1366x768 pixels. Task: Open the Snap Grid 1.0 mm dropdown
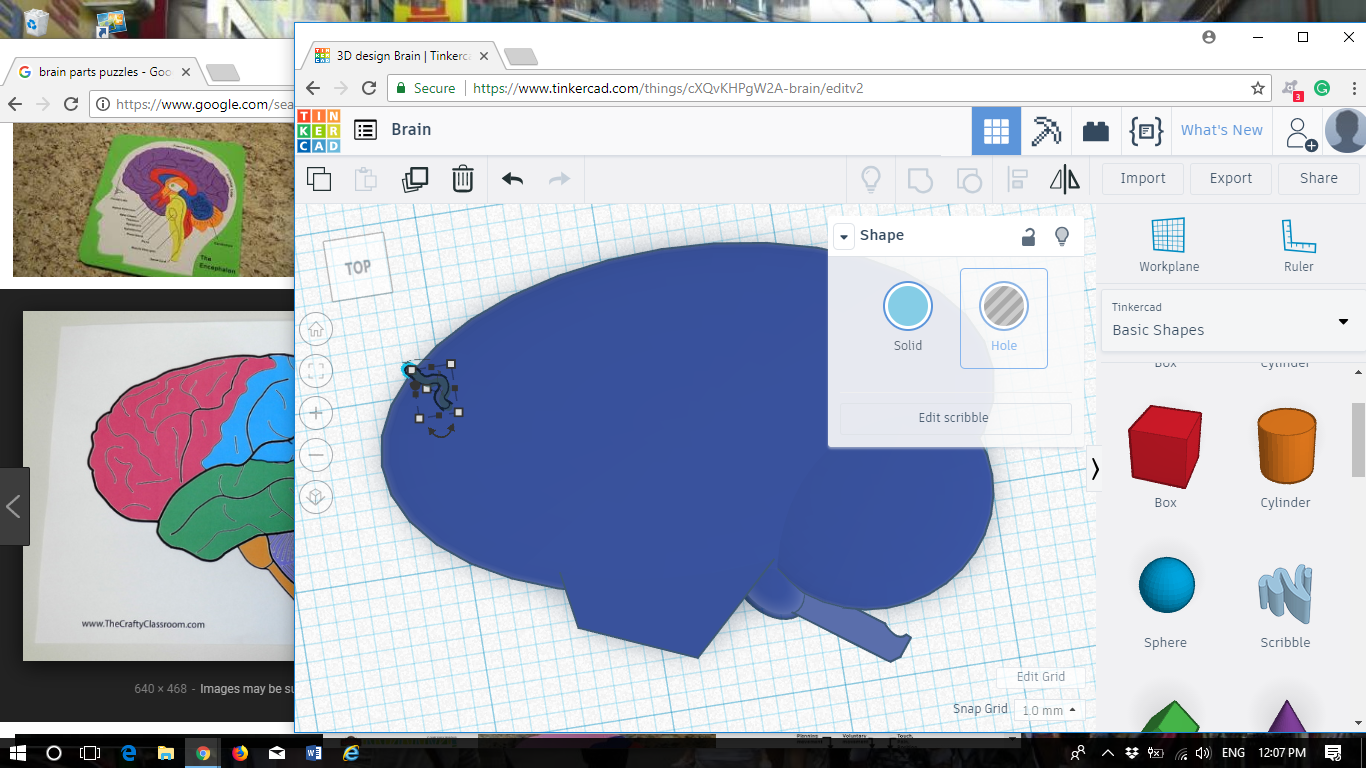[1049, 710]
